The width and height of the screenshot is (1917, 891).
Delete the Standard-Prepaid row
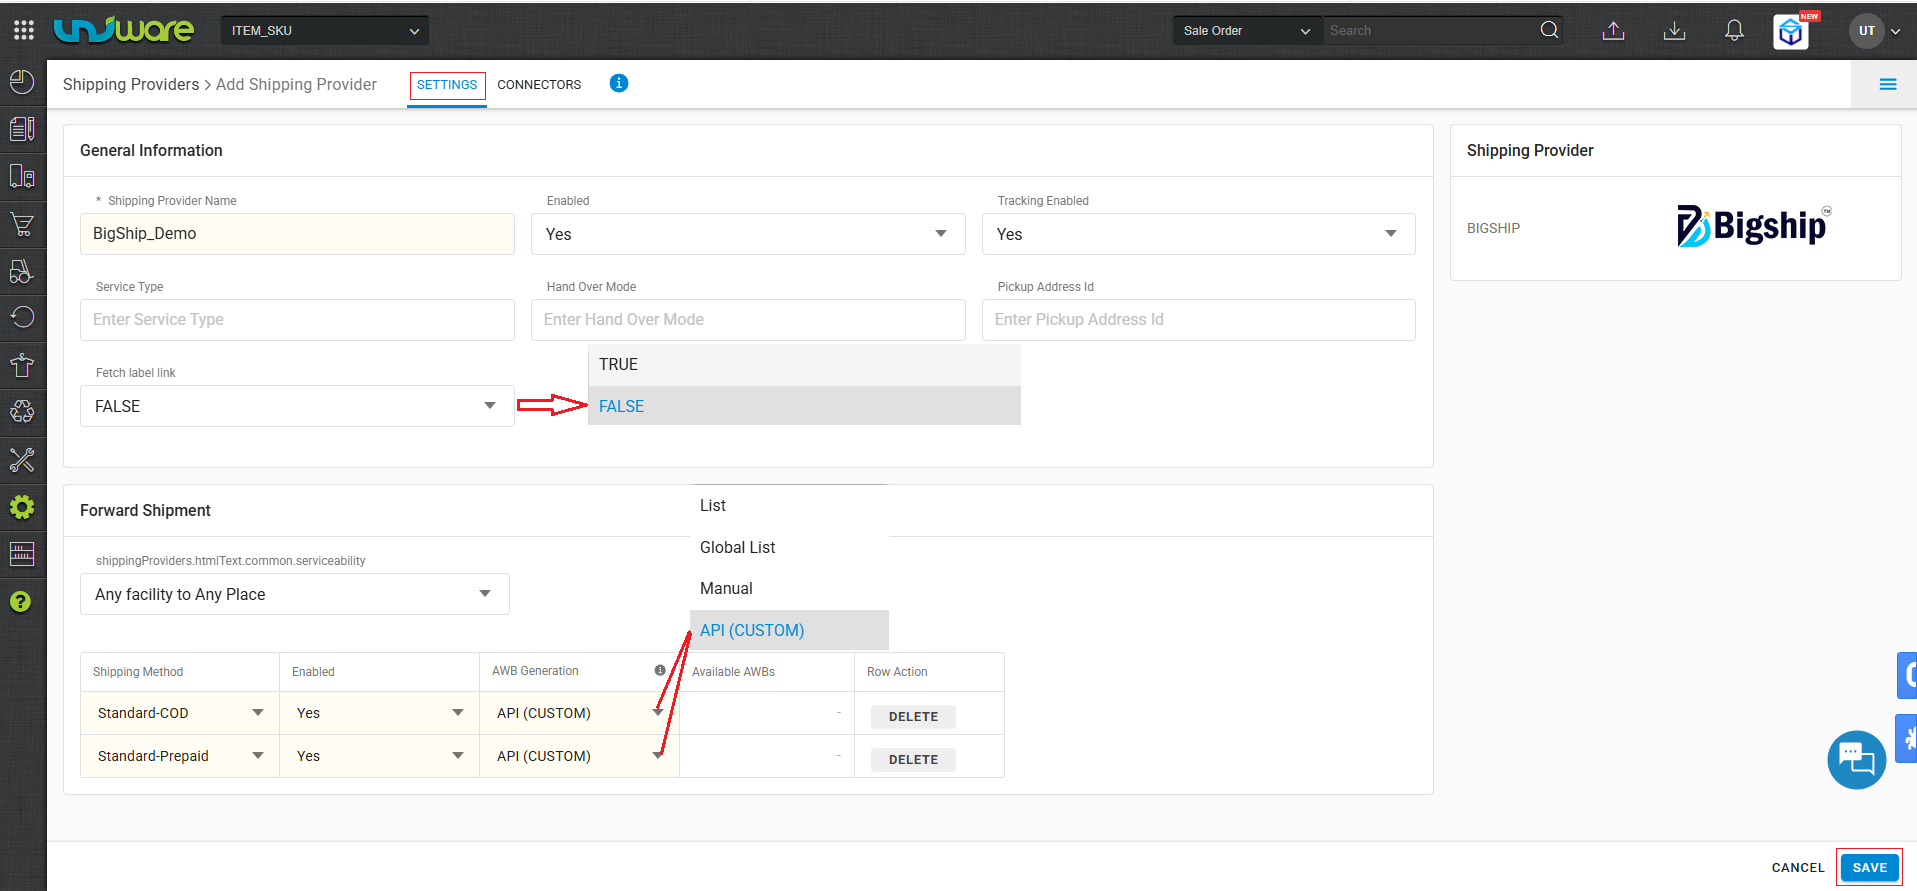(x=913, y=759)
